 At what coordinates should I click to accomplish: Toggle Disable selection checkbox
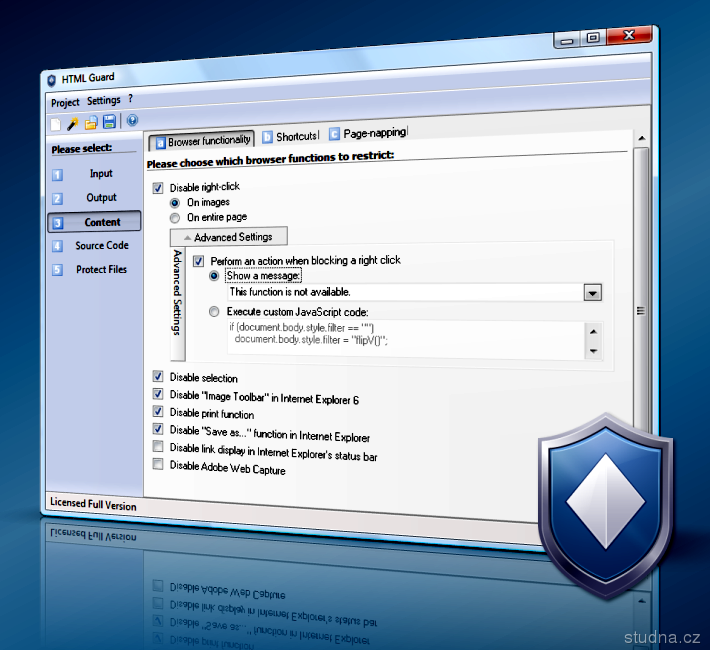[158, 376]
